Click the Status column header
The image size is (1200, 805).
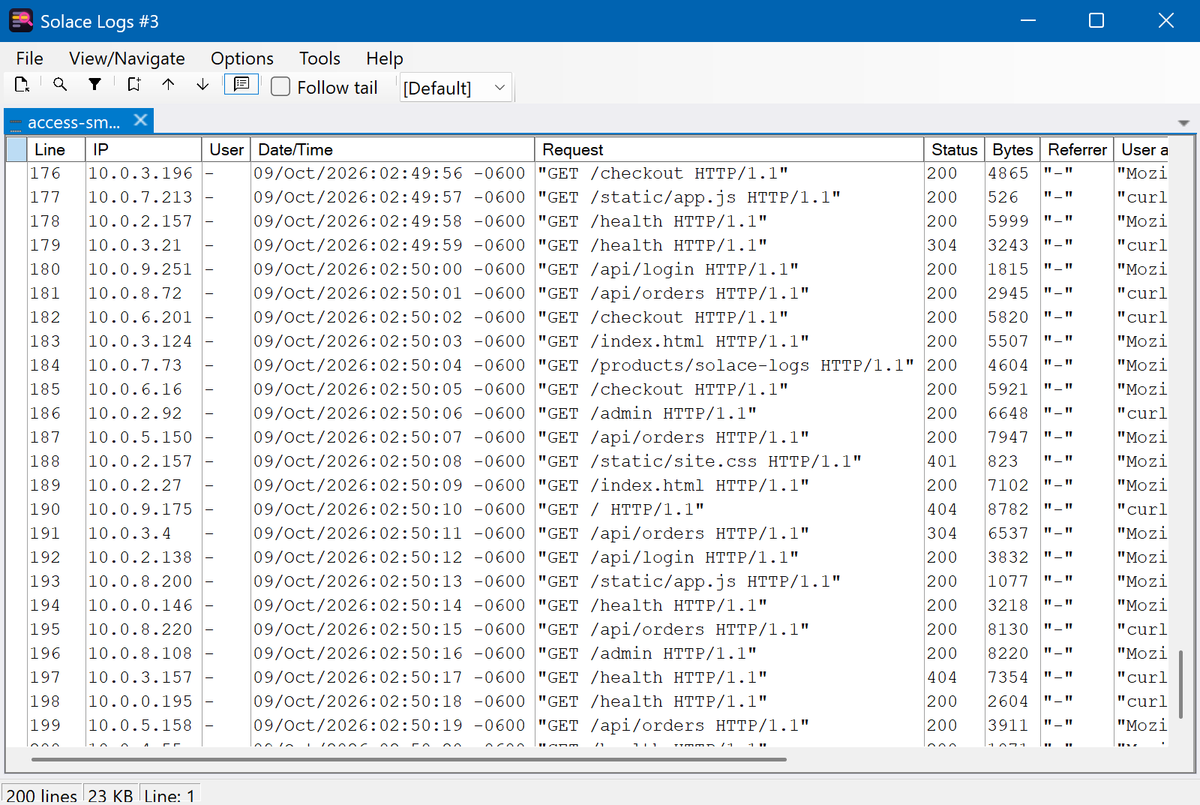pyautogui.click(x=954, y=149)
